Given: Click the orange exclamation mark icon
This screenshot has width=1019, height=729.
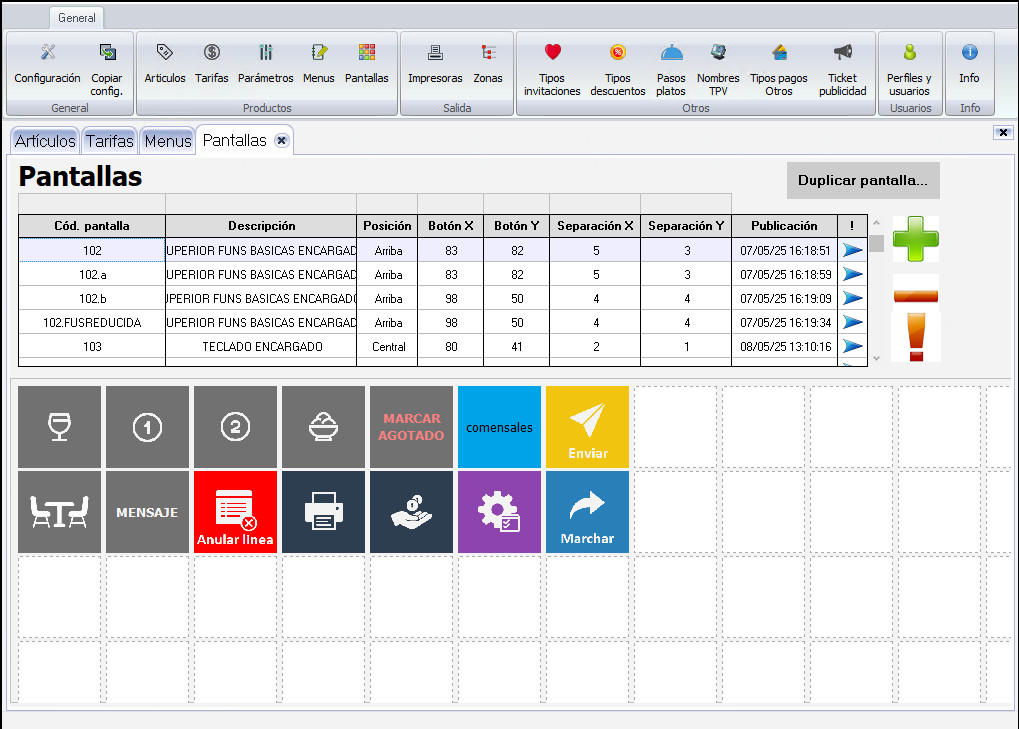Looking at the screenshot, I should (x=916, y=337).
